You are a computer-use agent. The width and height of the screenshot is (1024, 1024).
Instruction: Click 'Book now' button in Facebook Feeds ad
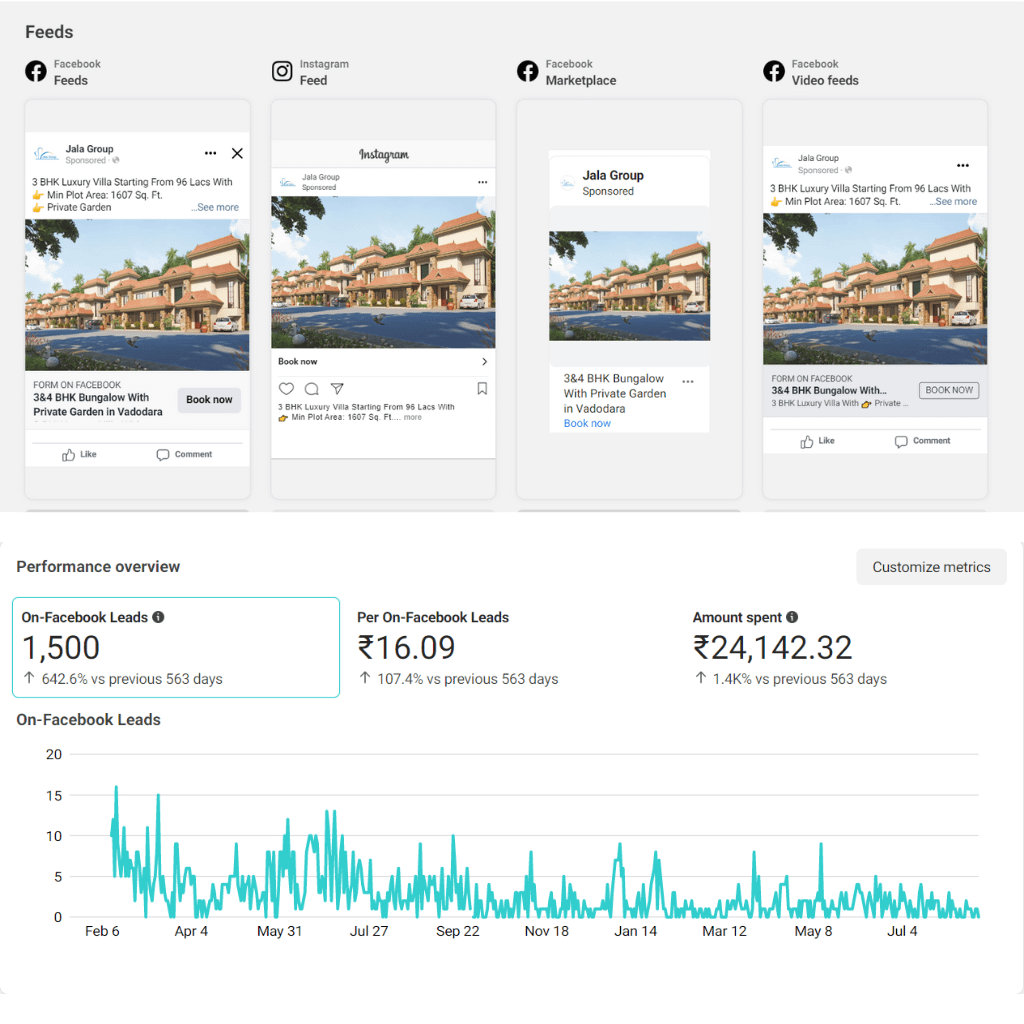coord(209,400)
